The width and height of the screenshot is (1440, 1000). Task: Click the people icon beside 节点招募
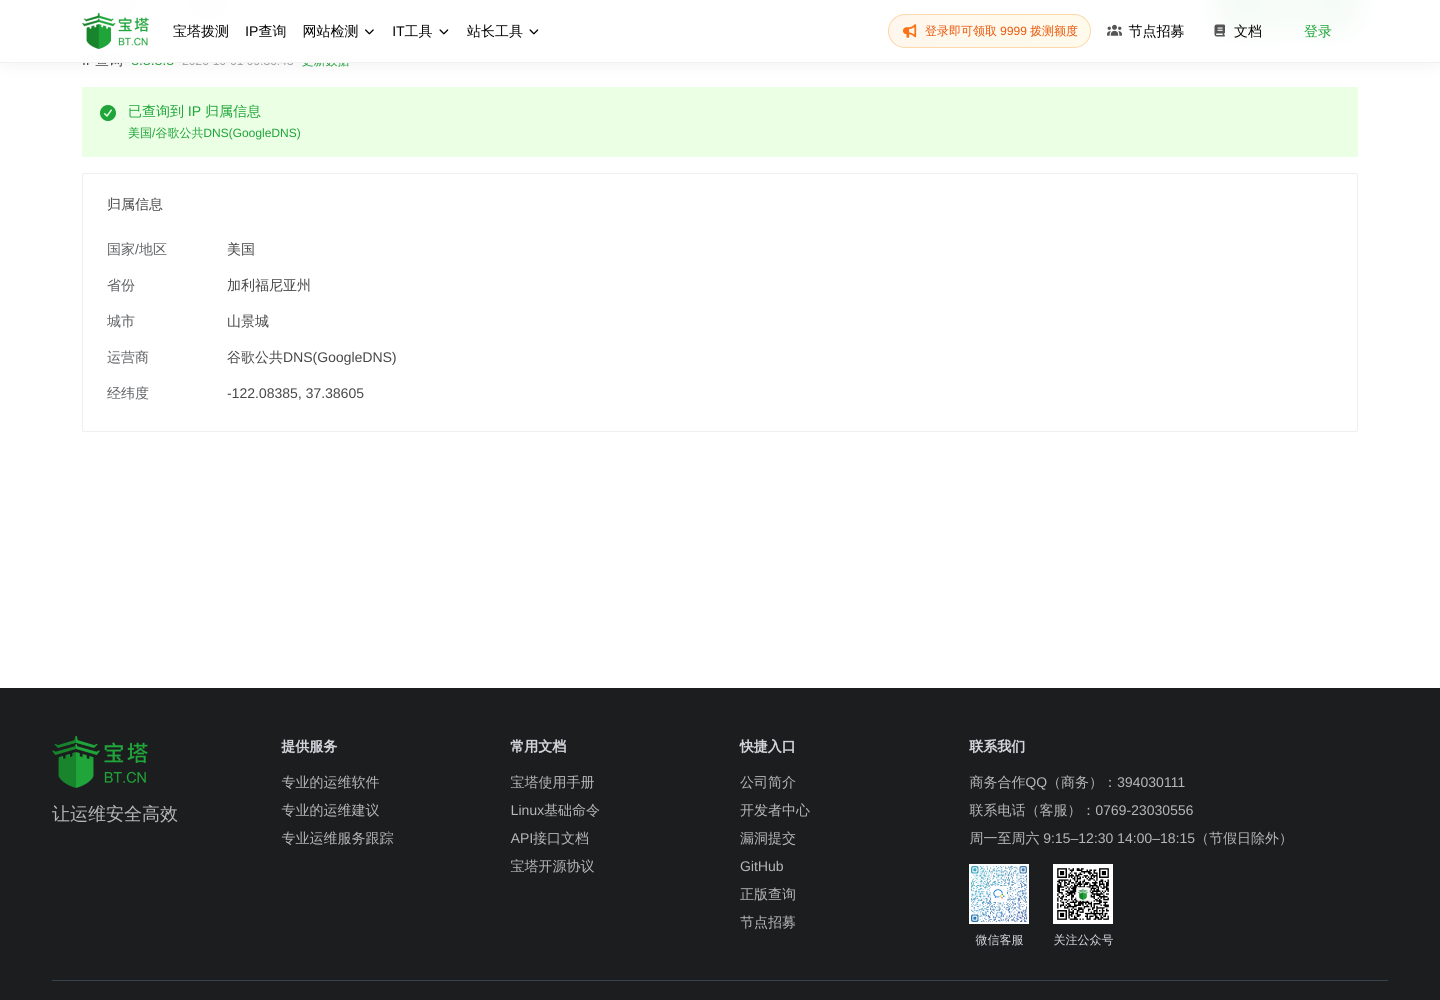click(1114, 31)
